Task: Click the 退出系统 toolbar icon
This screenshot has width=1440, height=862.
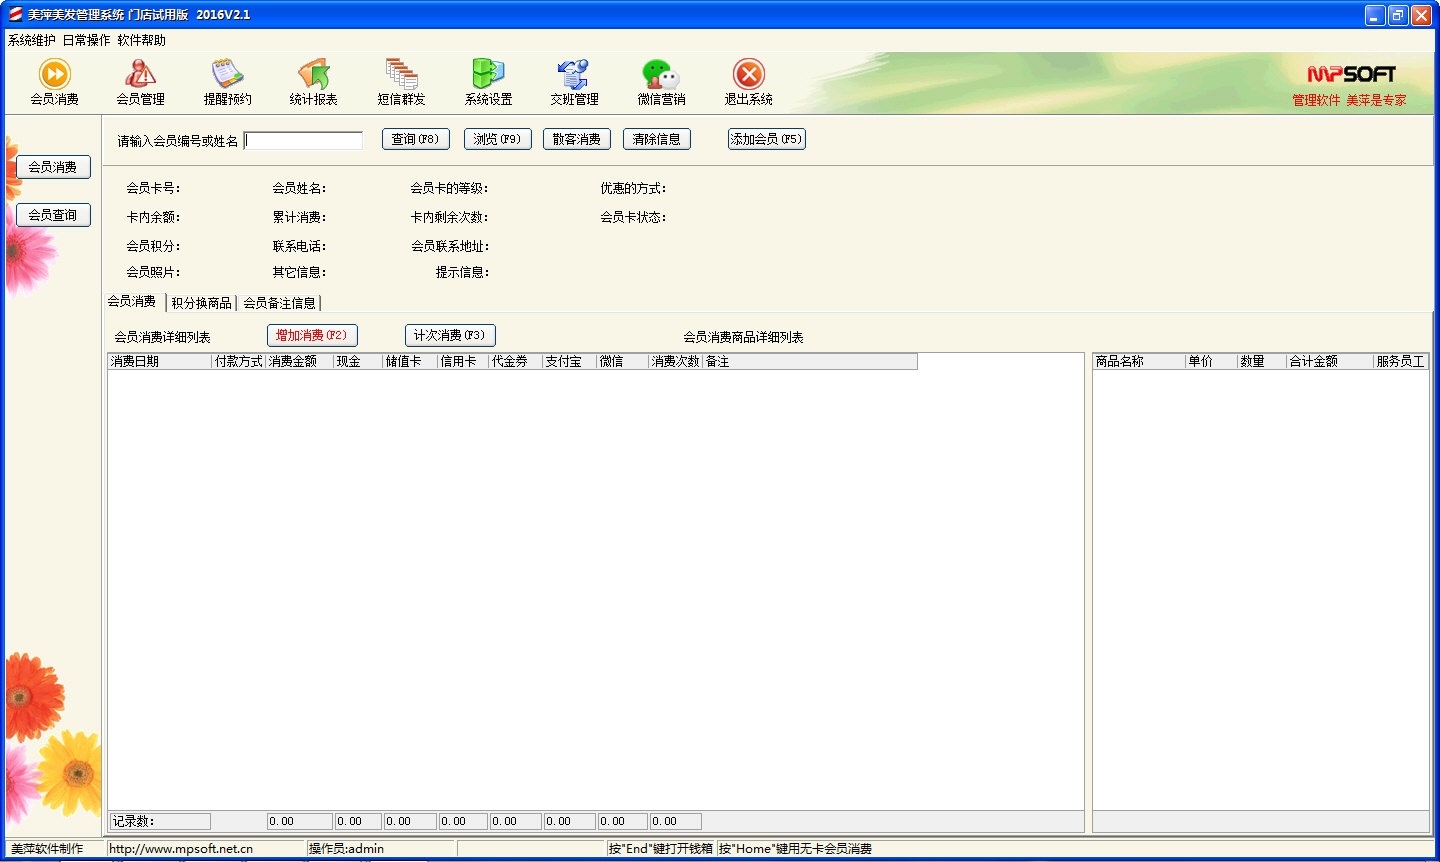Action: (x=748, y=82)
